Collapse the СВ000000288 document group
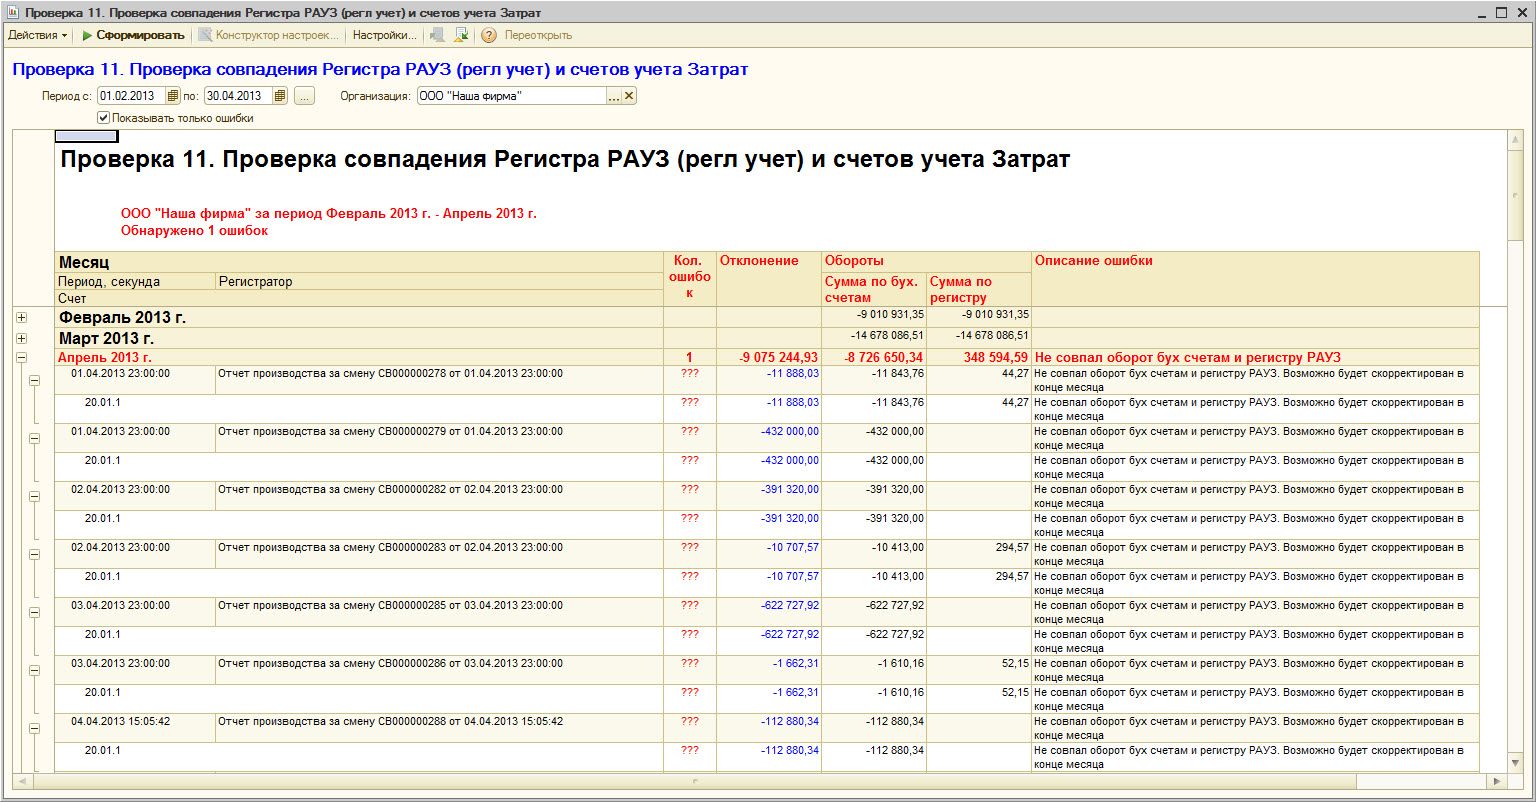Viewport: 1536px width, 802px height. click(34, 728)
